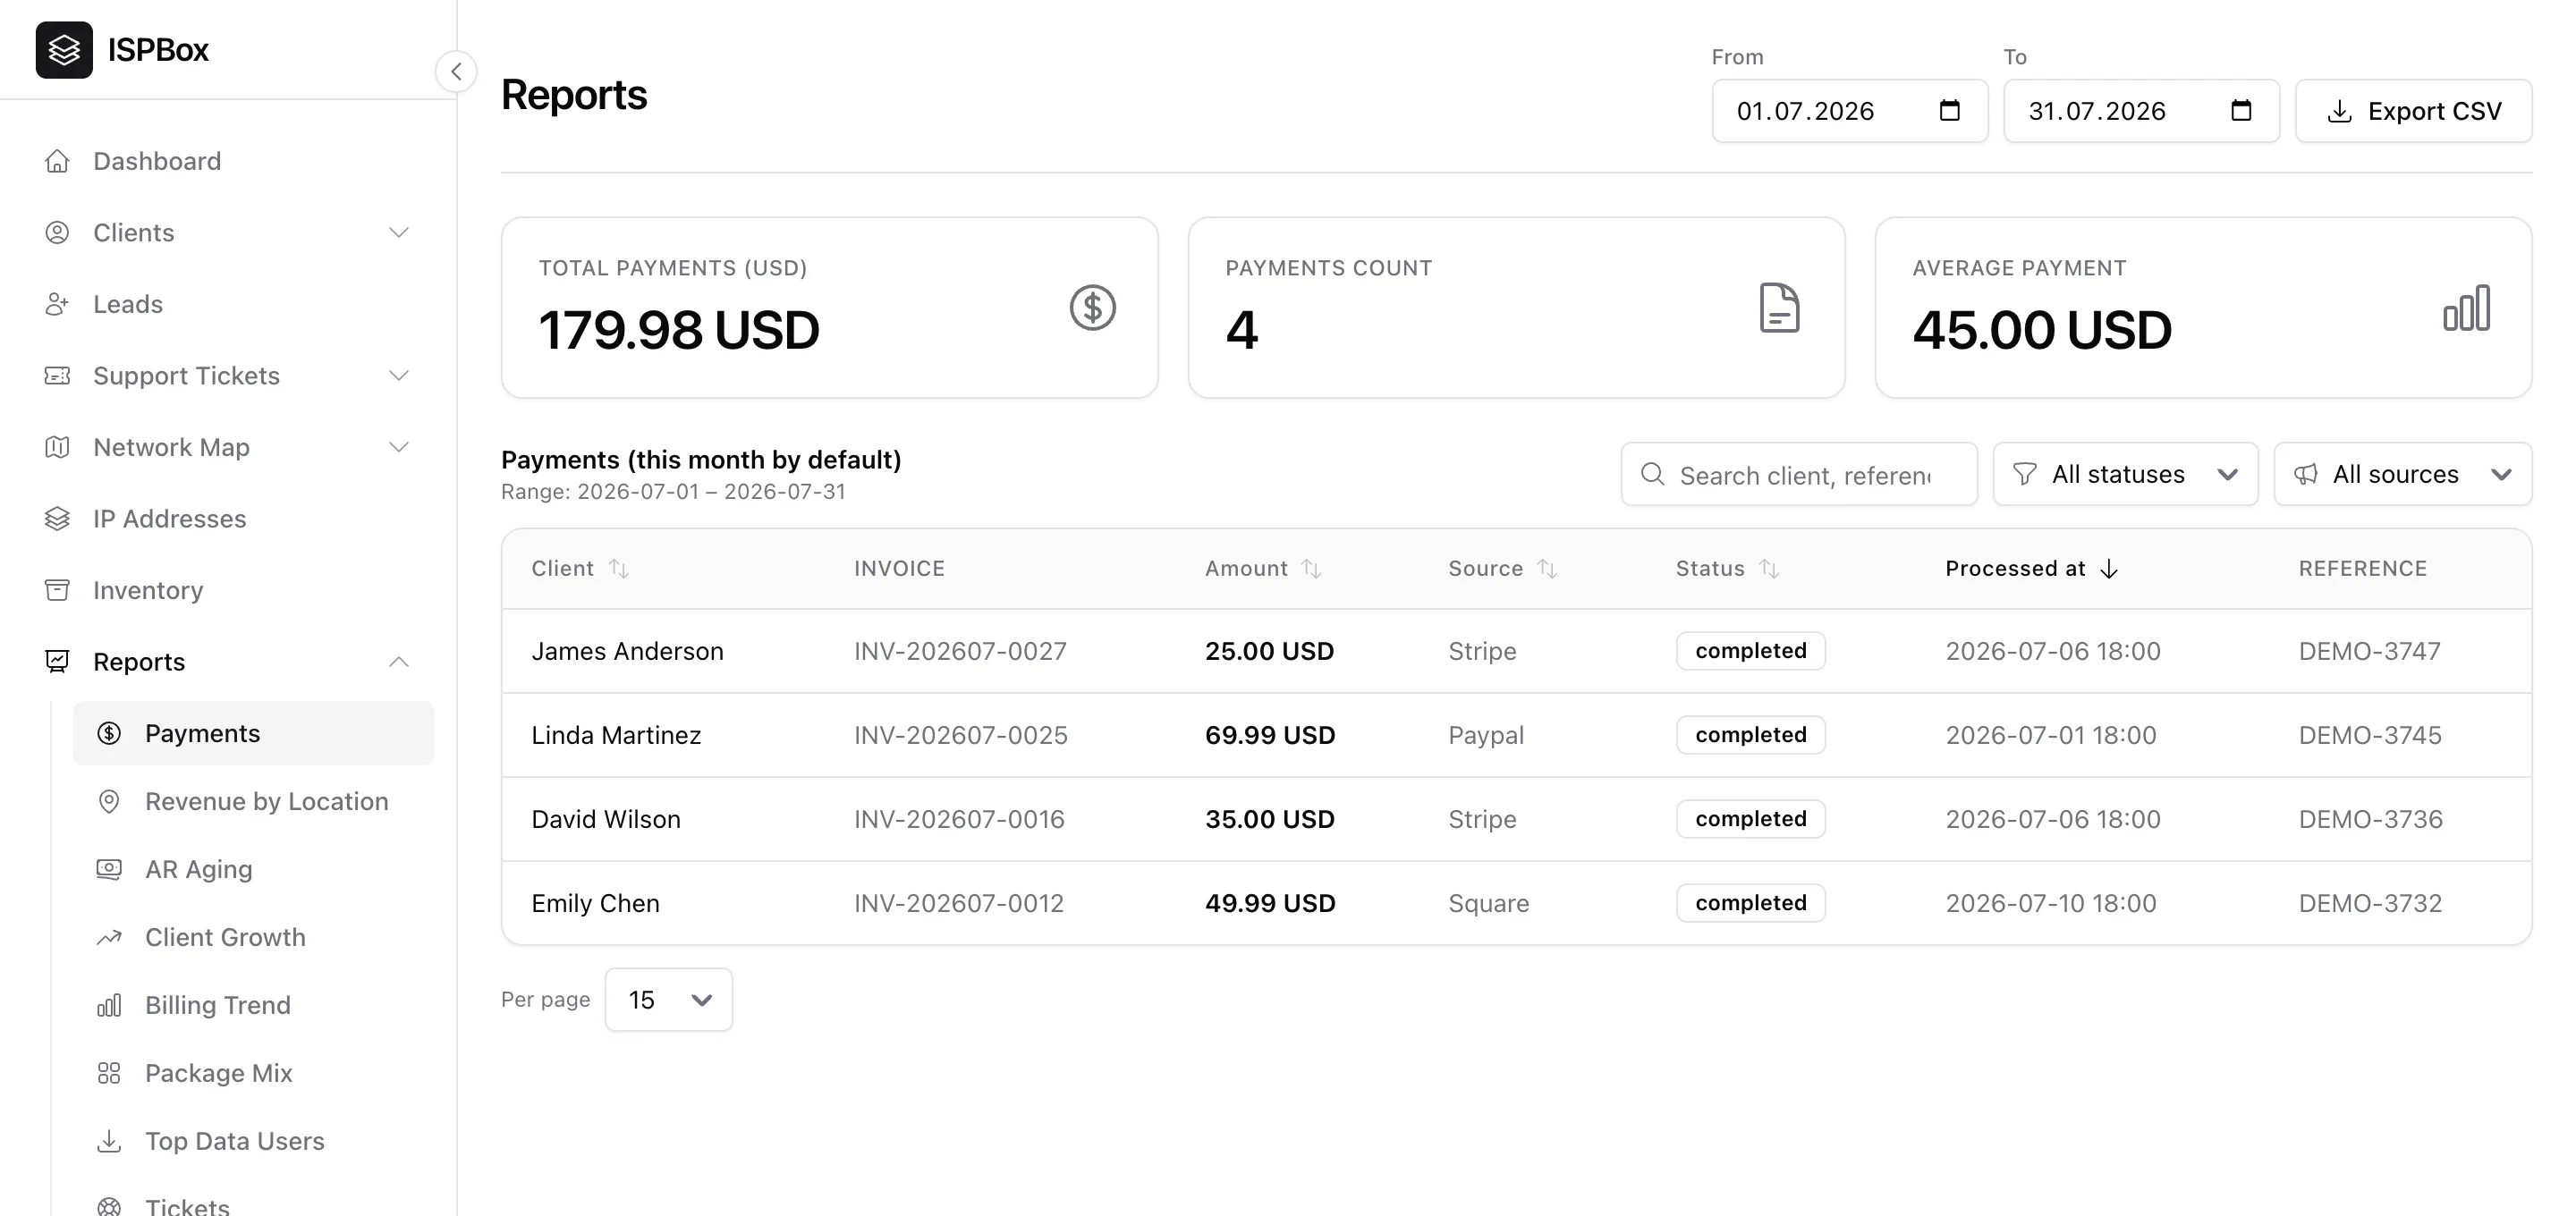
Task: Open the To date calendar picker
Action: pyautogui.click(x=2241, y=110)
